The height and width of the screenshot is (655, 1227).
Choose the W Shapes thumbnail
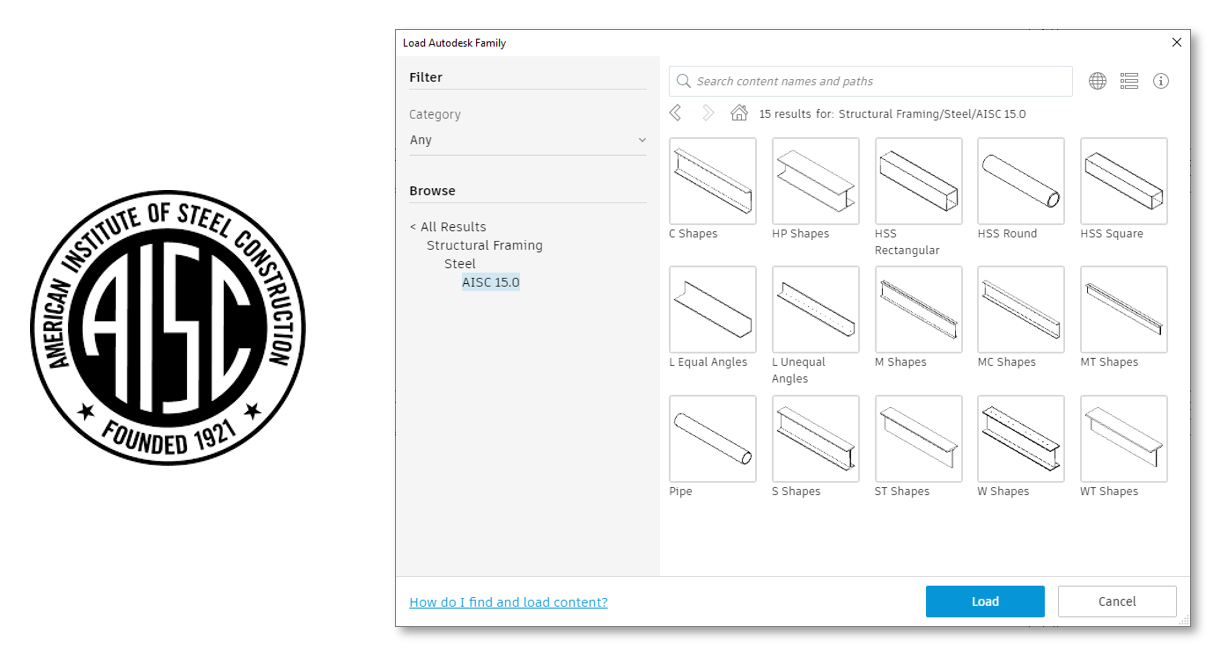tap(1021, 439)
